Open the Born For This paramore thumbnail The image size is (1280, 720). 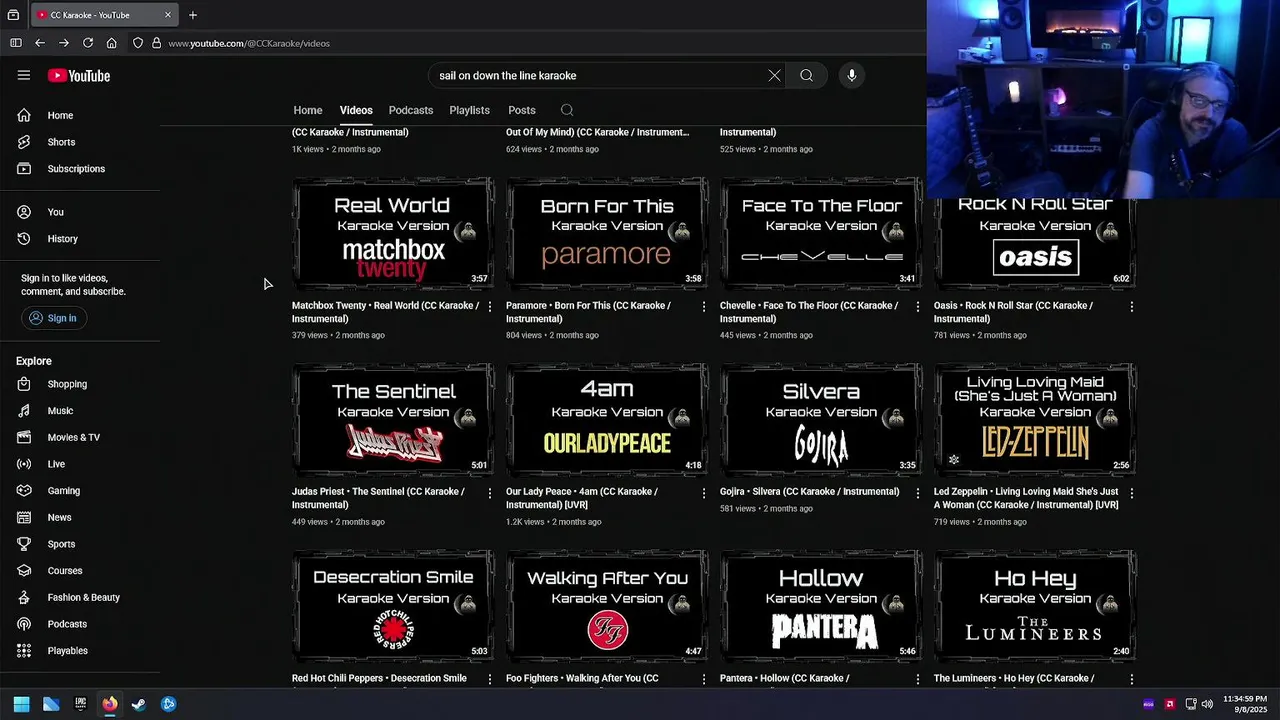pyautogui.click(x=607, y=234)
